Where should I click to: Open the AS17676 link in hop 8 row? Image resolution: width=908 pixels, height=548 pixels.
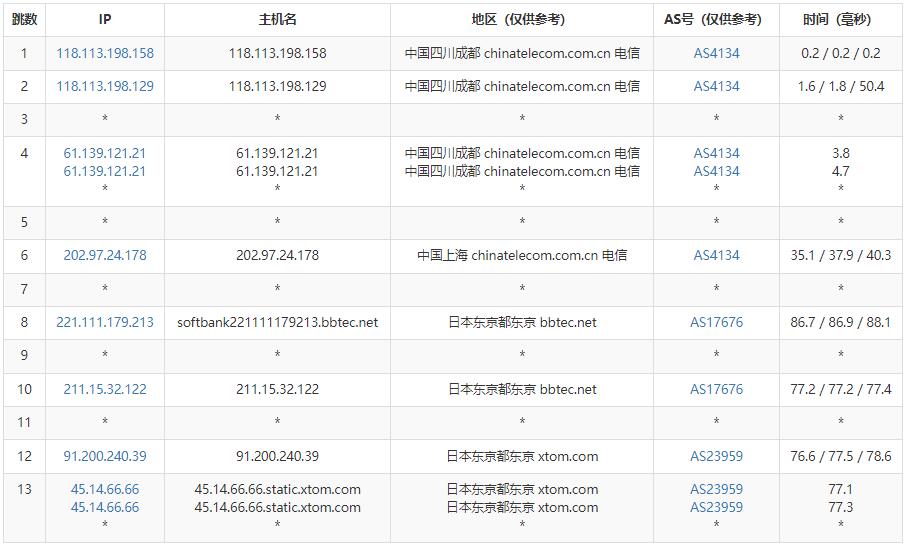(716, 323)
